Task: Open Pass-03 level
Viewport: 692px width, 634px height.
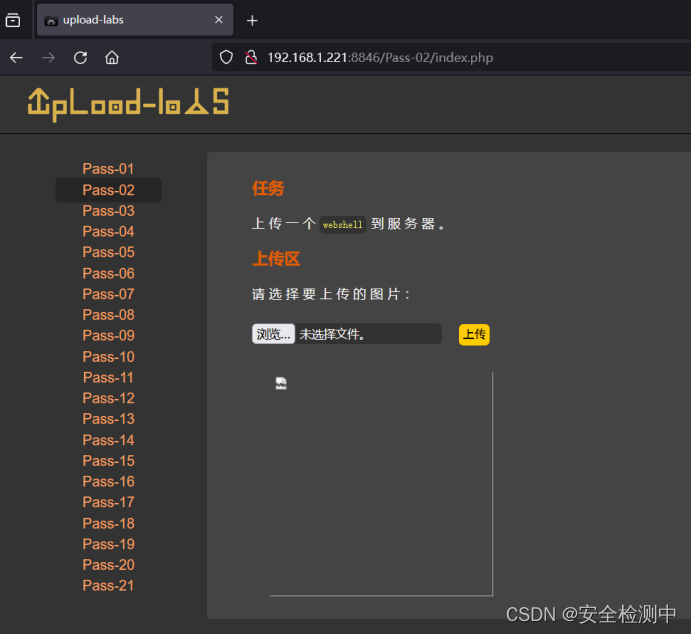Action: point(108,211)
